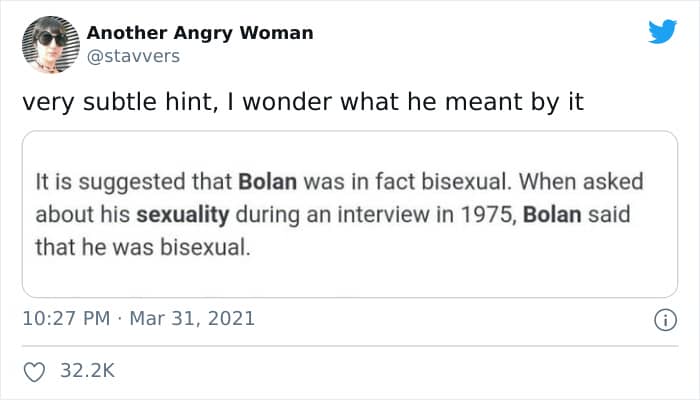Click the bold Bolan before 'said'
The image size is (700, 400).
coord(552,215)
